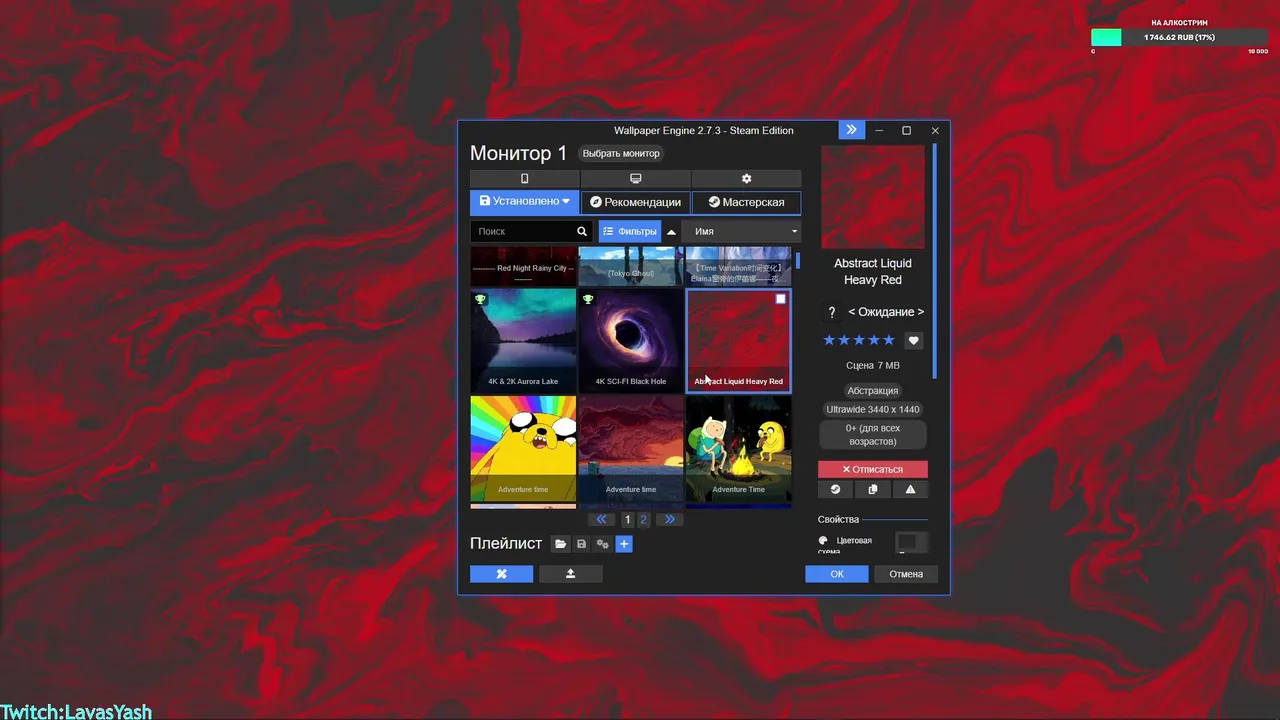The image size is (1280, 720).
Task: Confirm with the ОК button
Action: (x=837, y=574)
